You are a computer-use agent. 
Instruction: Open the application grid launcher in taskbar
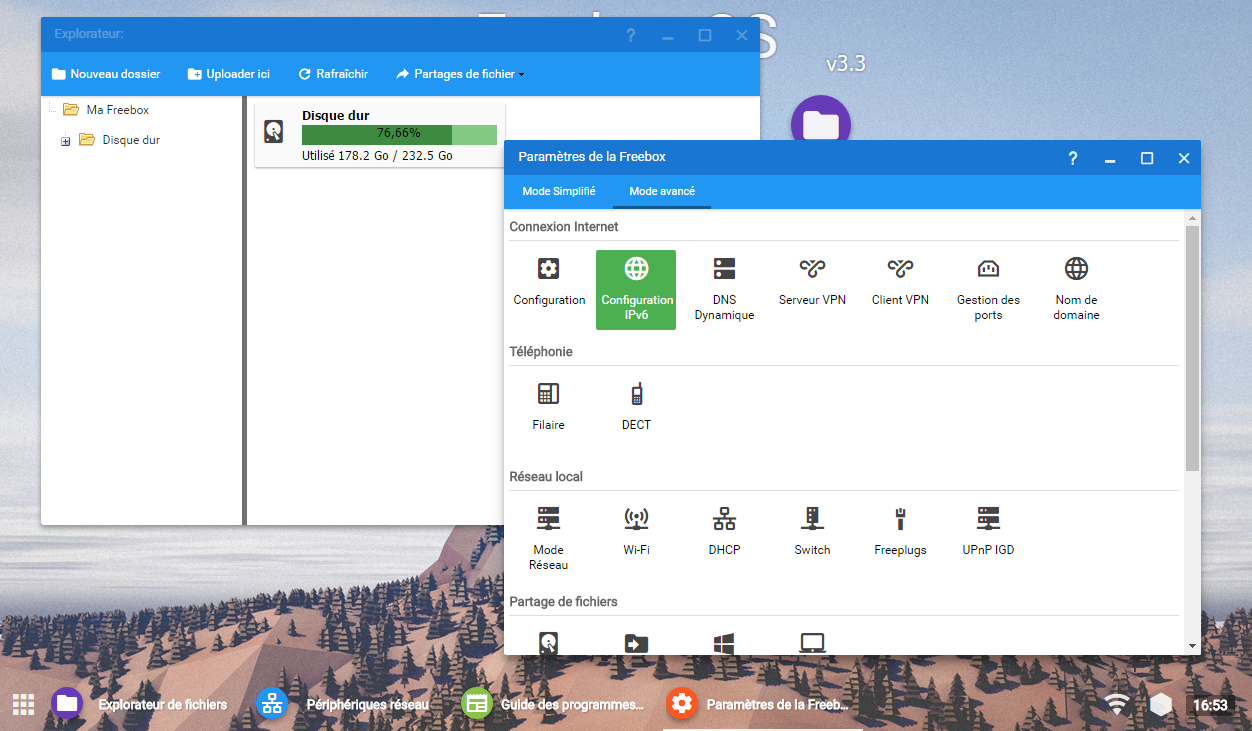(24, 704)
